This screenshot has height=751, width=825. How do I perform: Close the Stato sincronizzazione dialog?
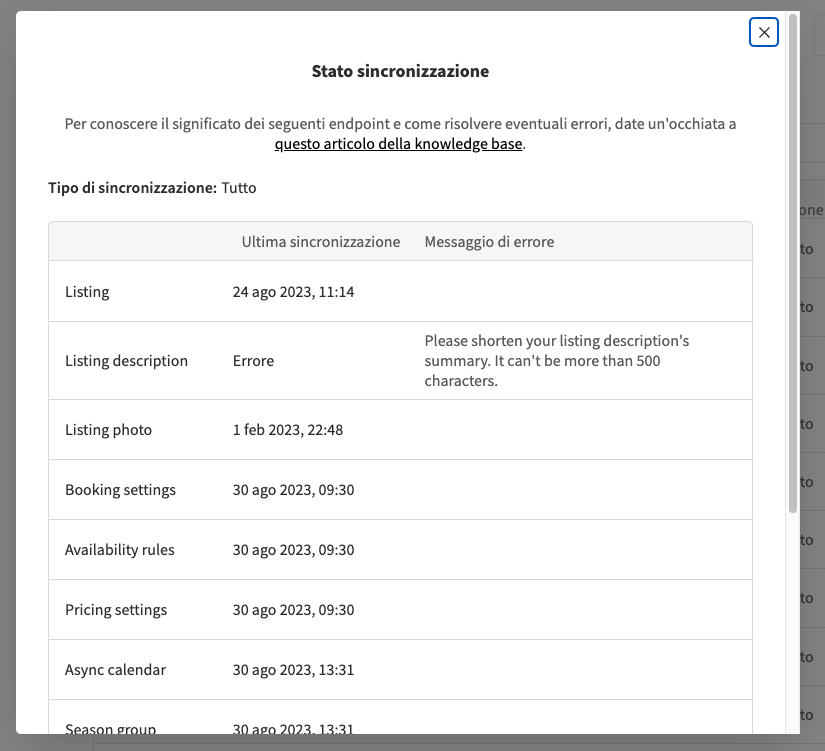(763, 32)
